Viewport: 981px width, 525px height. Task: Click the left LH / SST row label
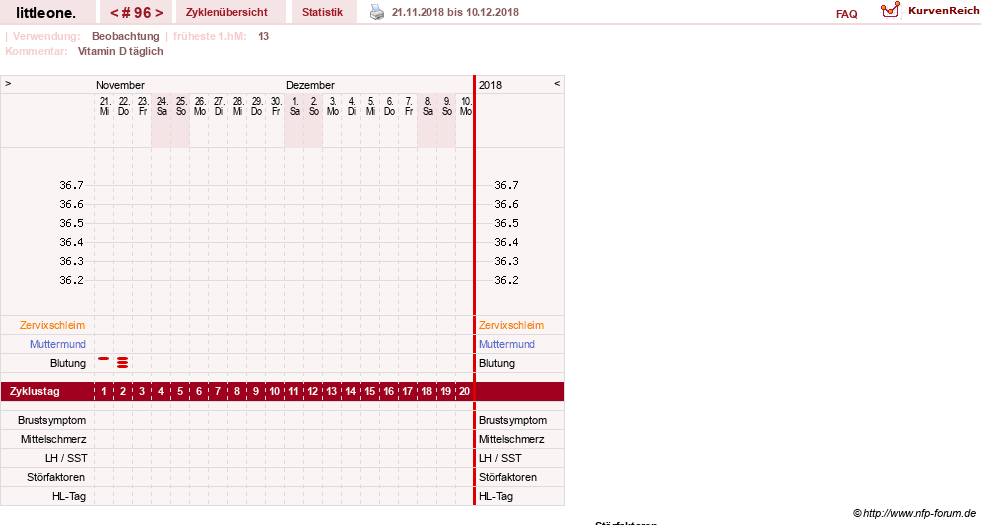[x=66, y=459]
